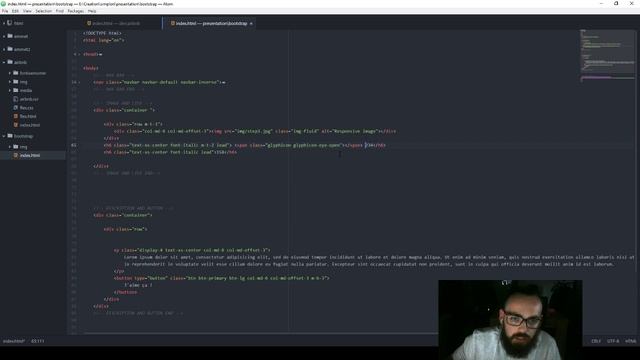640x360 pixels.
Task: Click the file icon on the active tab
Action: [173, 23]
